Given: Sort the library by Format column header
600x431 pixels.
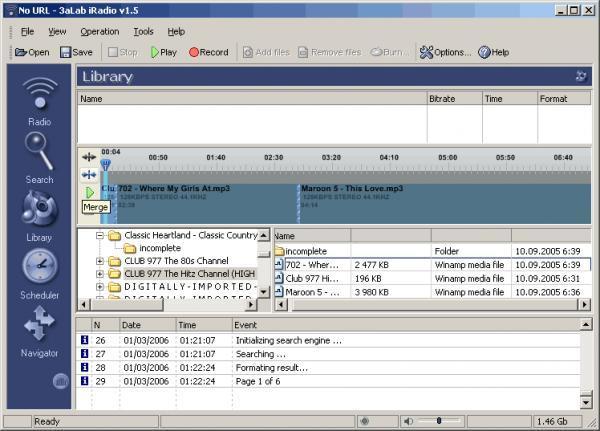Looking at the screenshot, I should (x=564, y=99).
